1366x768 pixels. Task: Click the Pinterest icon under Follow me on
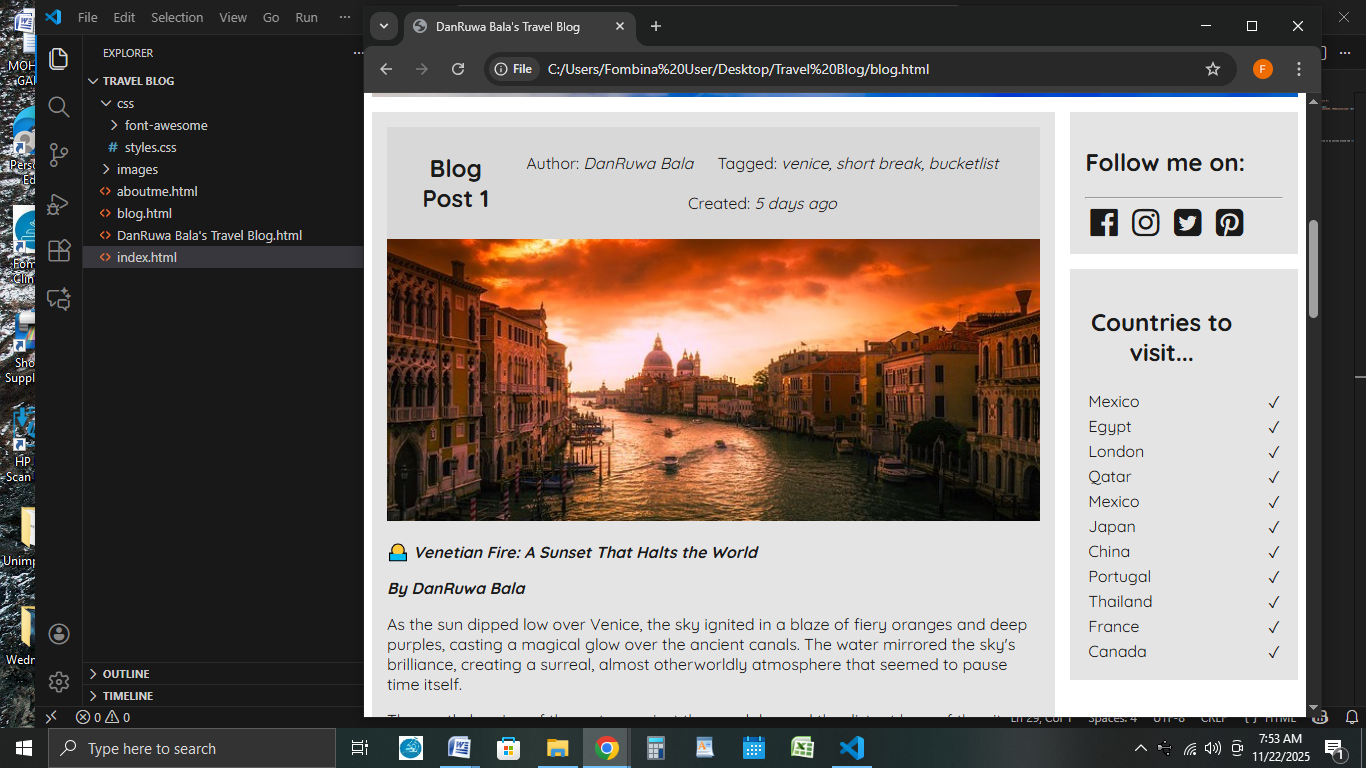click(x=1230, y=222)
